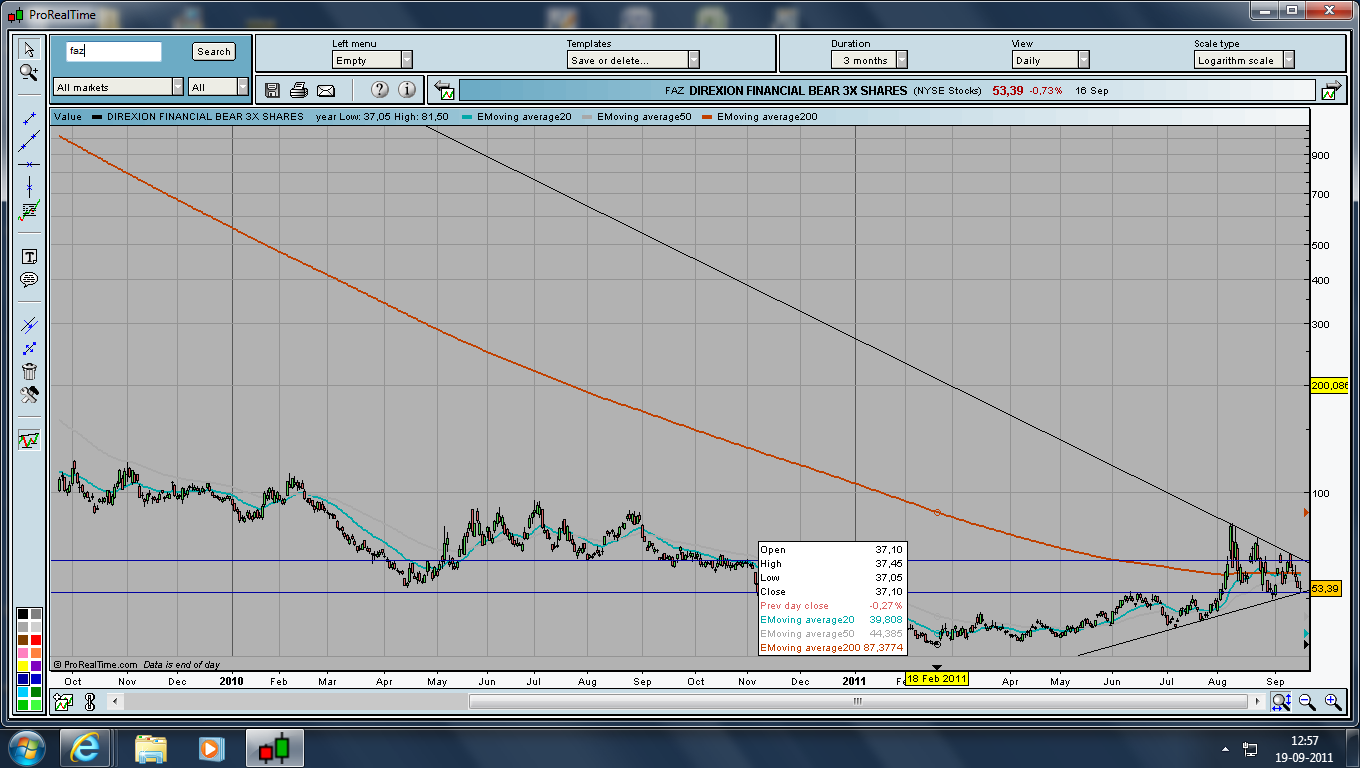Open the All markets dropdown
Viewport: 1360px width, 768px height.
pos(119,87)
